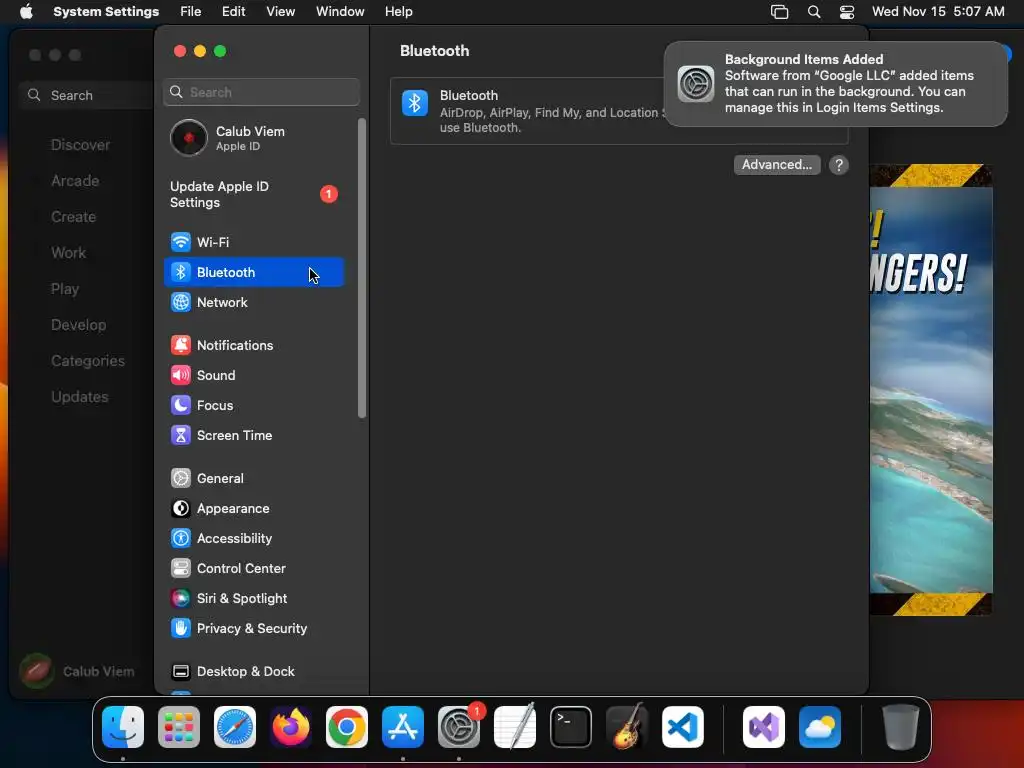
Task: Open the Control Center settings icon
Action: click(181, 569)
